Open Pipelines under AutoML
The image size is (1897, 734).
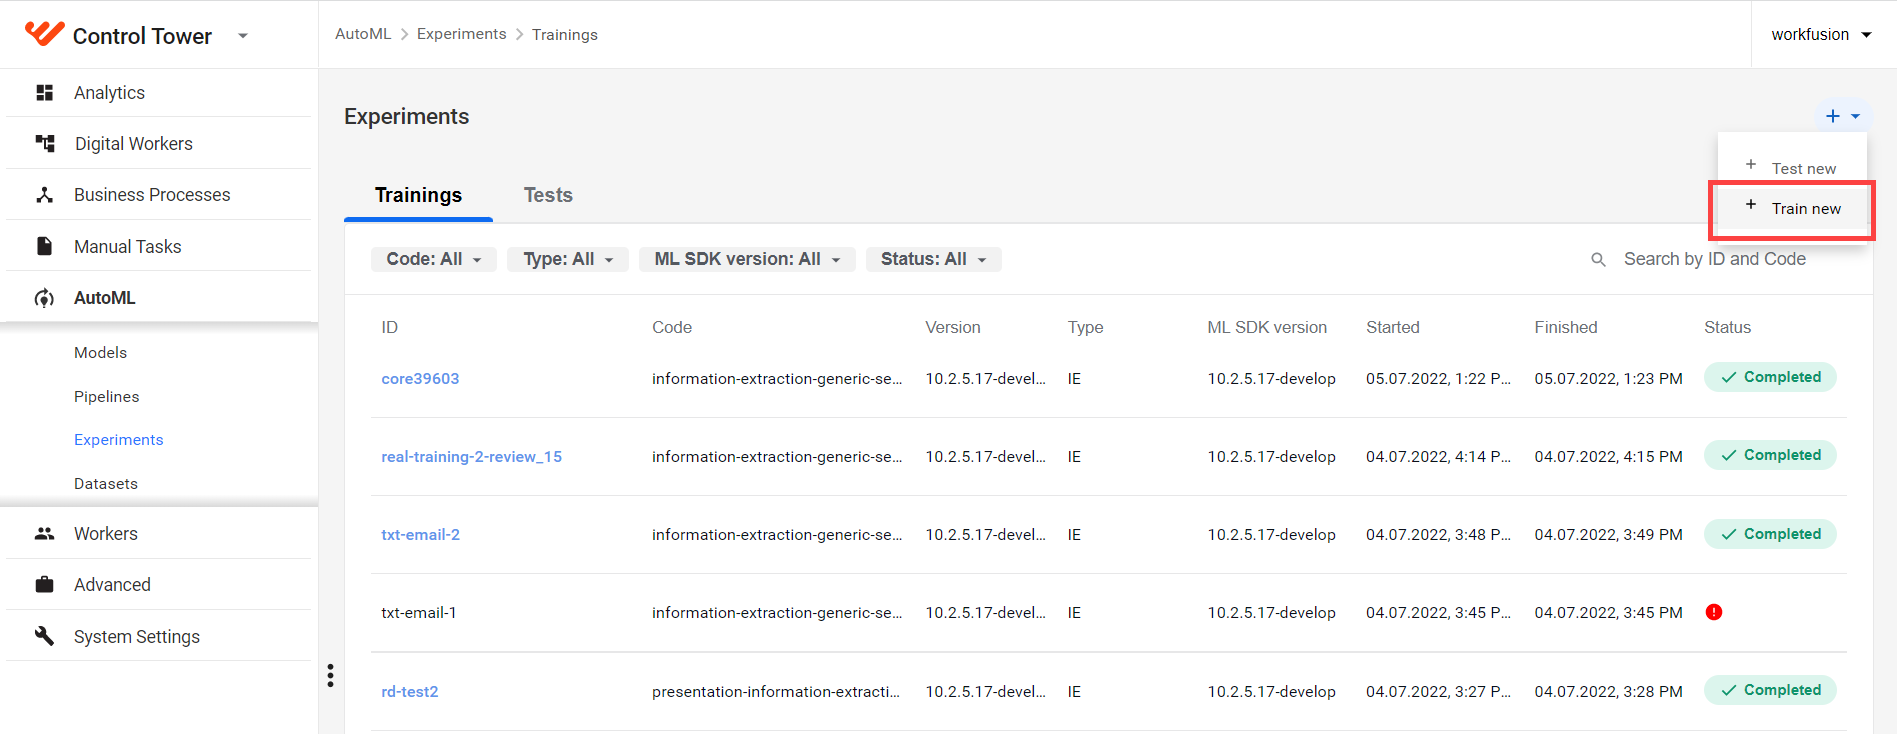pos(106,397)
